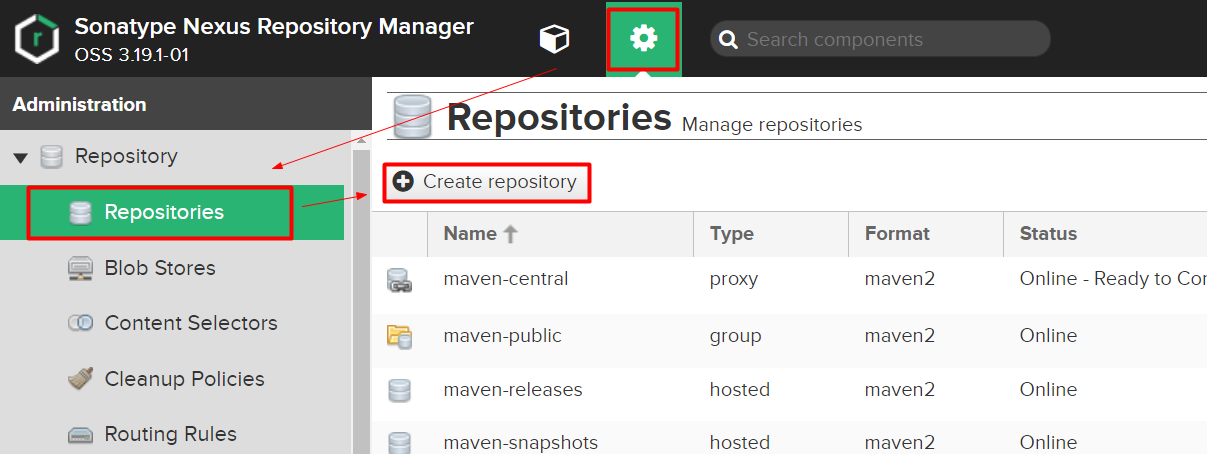This screenshot has width=1207, height=454.
Task: Click the plus icon on Create repository
Action: click(403, 182)
